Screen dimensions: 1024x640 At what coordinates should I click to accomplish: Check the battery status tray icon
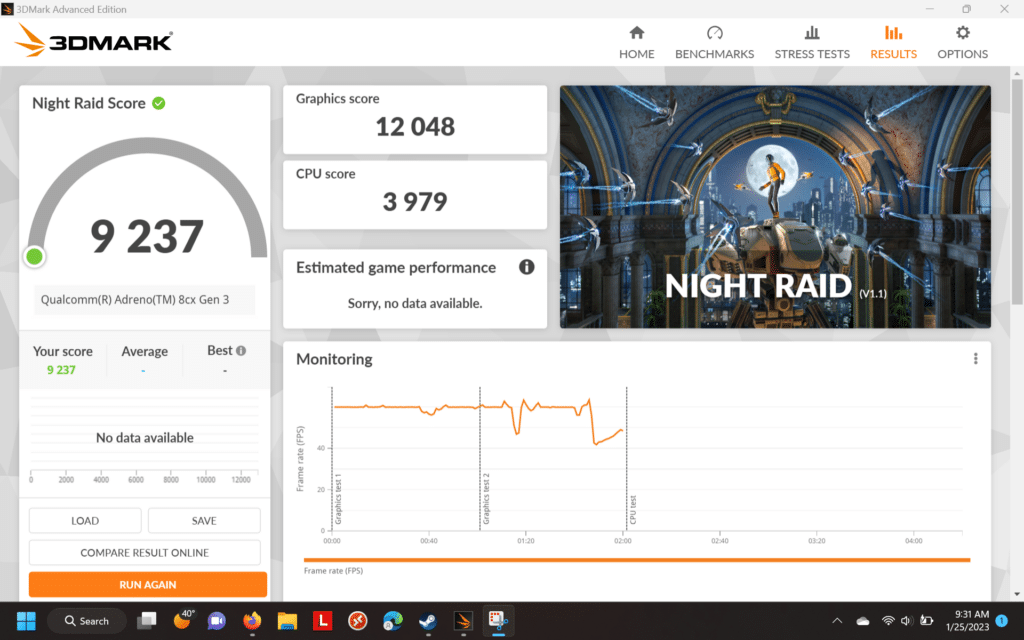coord(926,620)
